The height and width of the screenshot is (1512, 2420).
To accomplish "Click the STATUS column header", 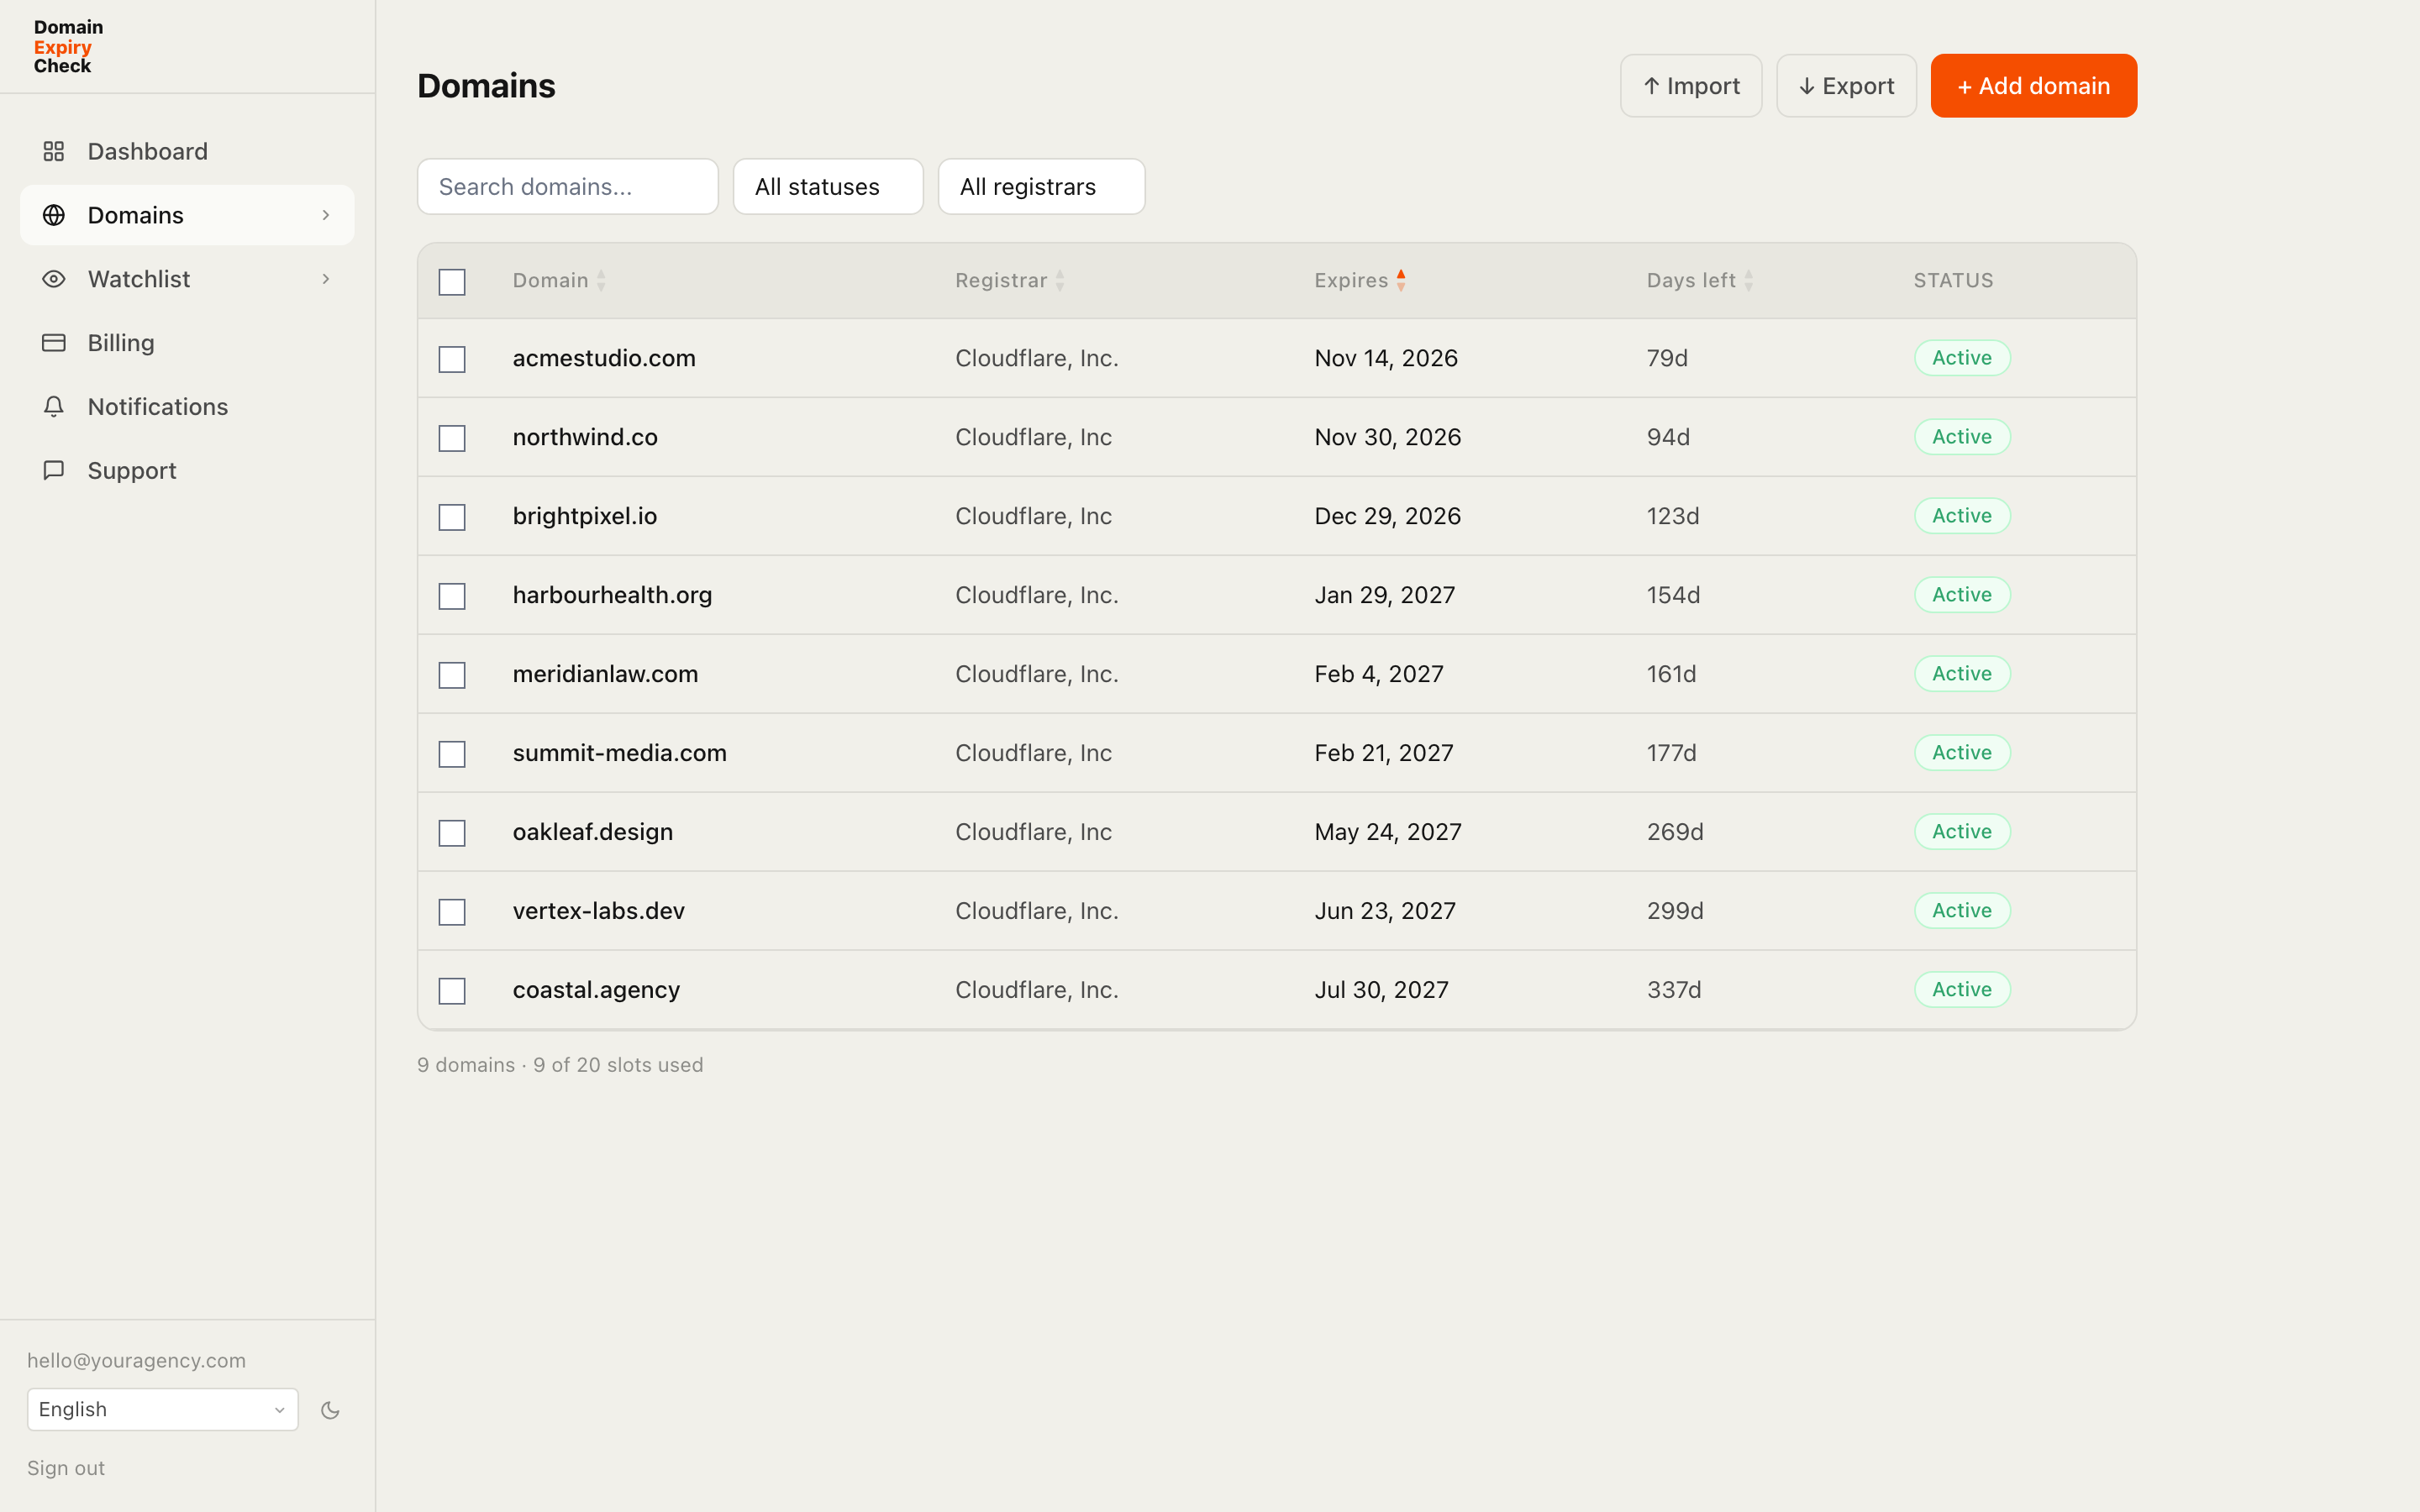I will click(x=1953, y=281).
